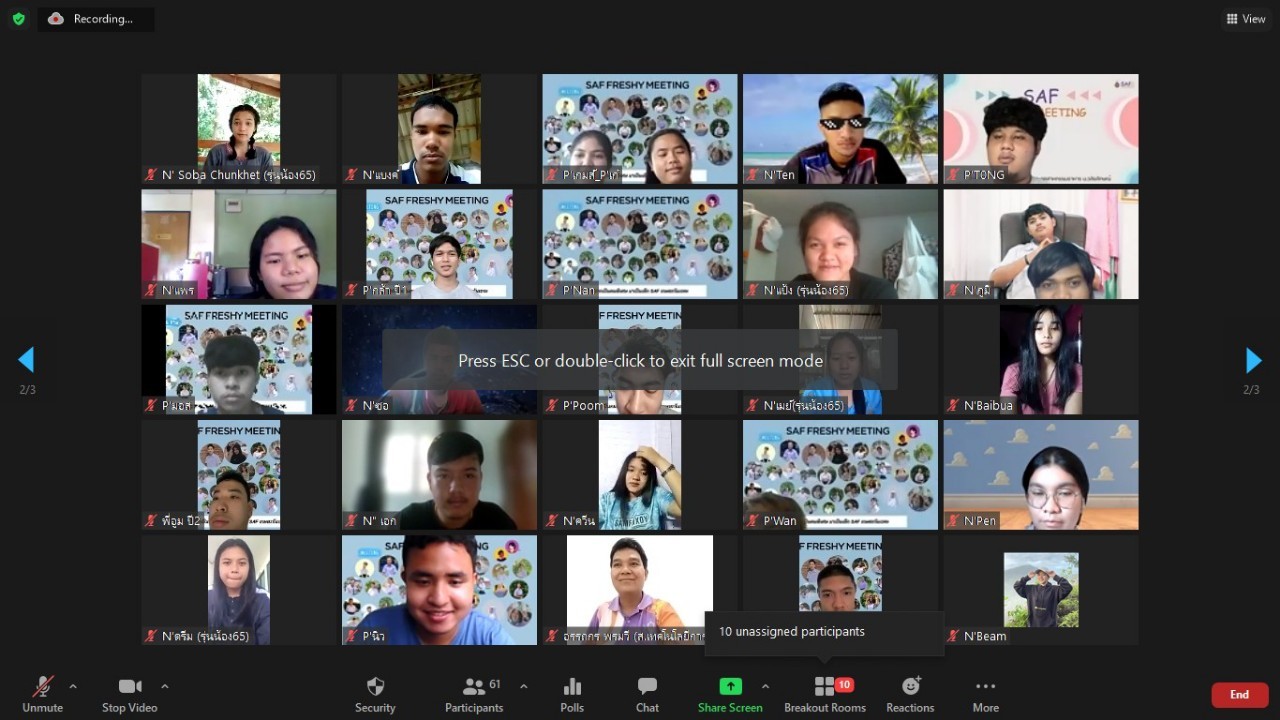Image resolution: width=1280 pixels, height=720 pixels.
Task: Expand video options arrow beside Stop Video
Action: 165,686
